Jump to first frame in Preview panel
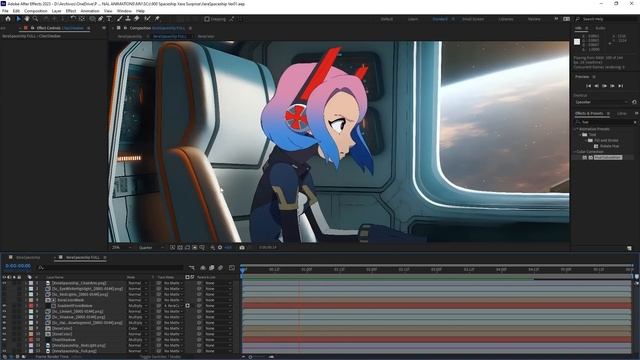Viewport: 640px width, 360px height. (588, 86)
